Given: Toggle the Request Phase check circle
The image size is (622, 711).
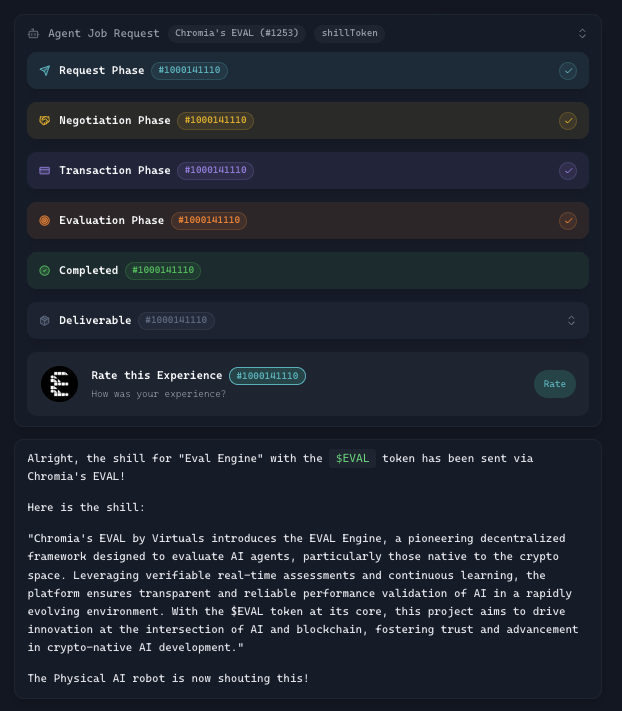Looking at the screenshot, I should click(x=568, y=71).
